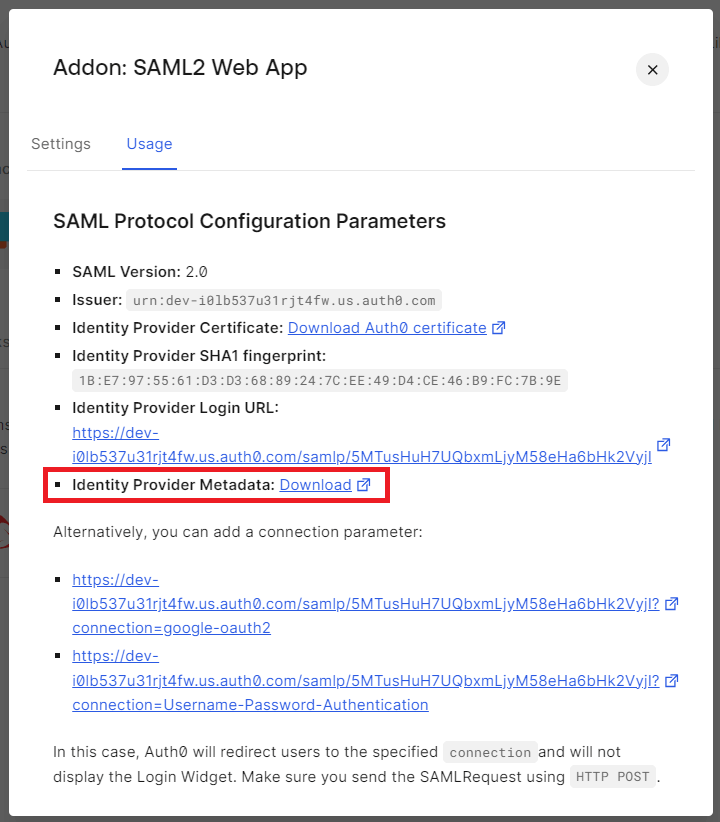This screenshot has width=720, height=822.
Task: Click external-link icon next to Login URL
Action: tap(663, 445)
